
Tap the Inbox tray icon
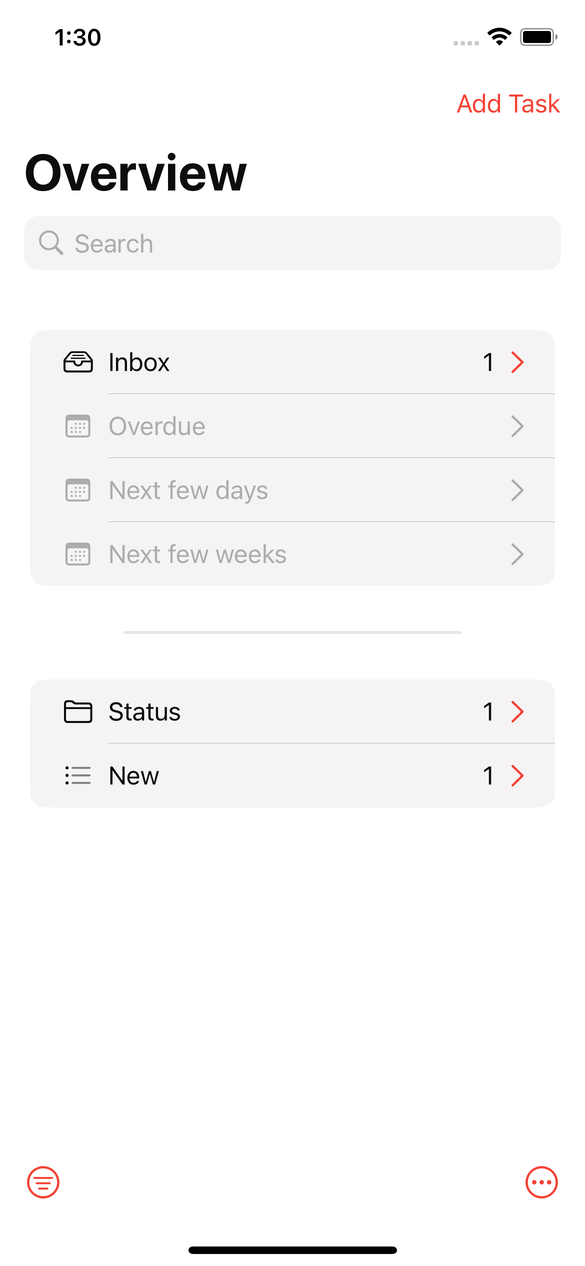pos(78,362)
